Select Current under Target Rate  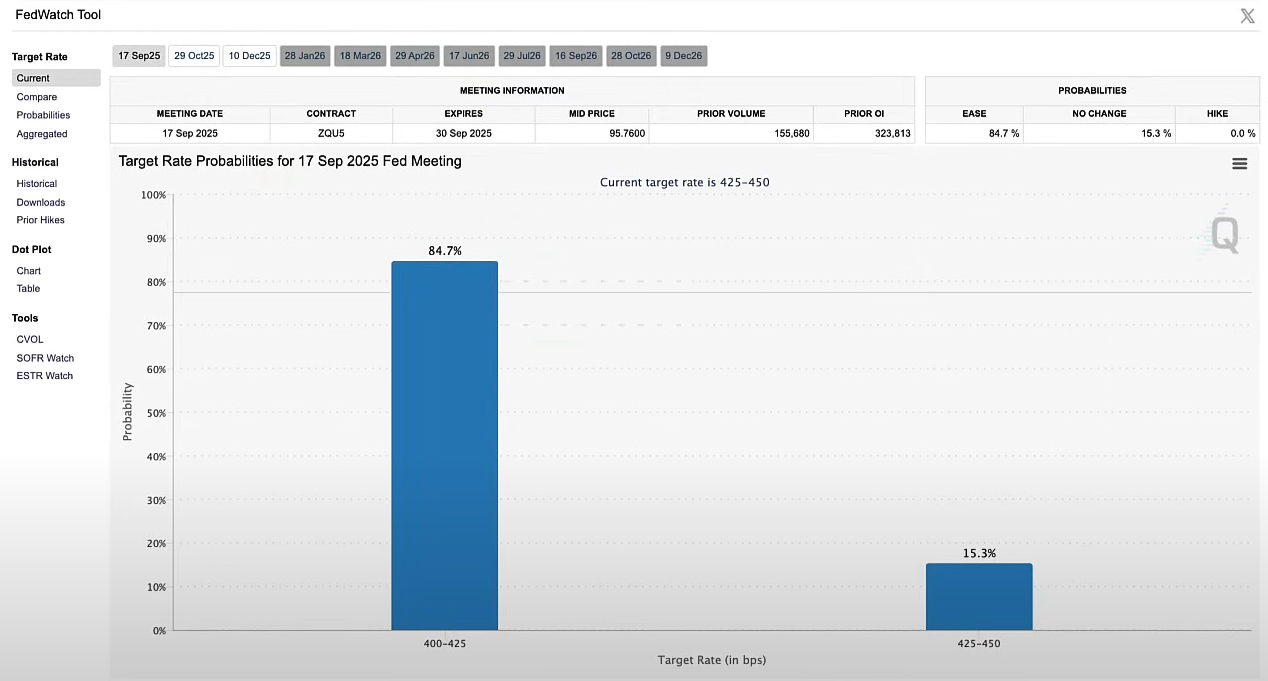pyautogui.click(x=33, y=78)
